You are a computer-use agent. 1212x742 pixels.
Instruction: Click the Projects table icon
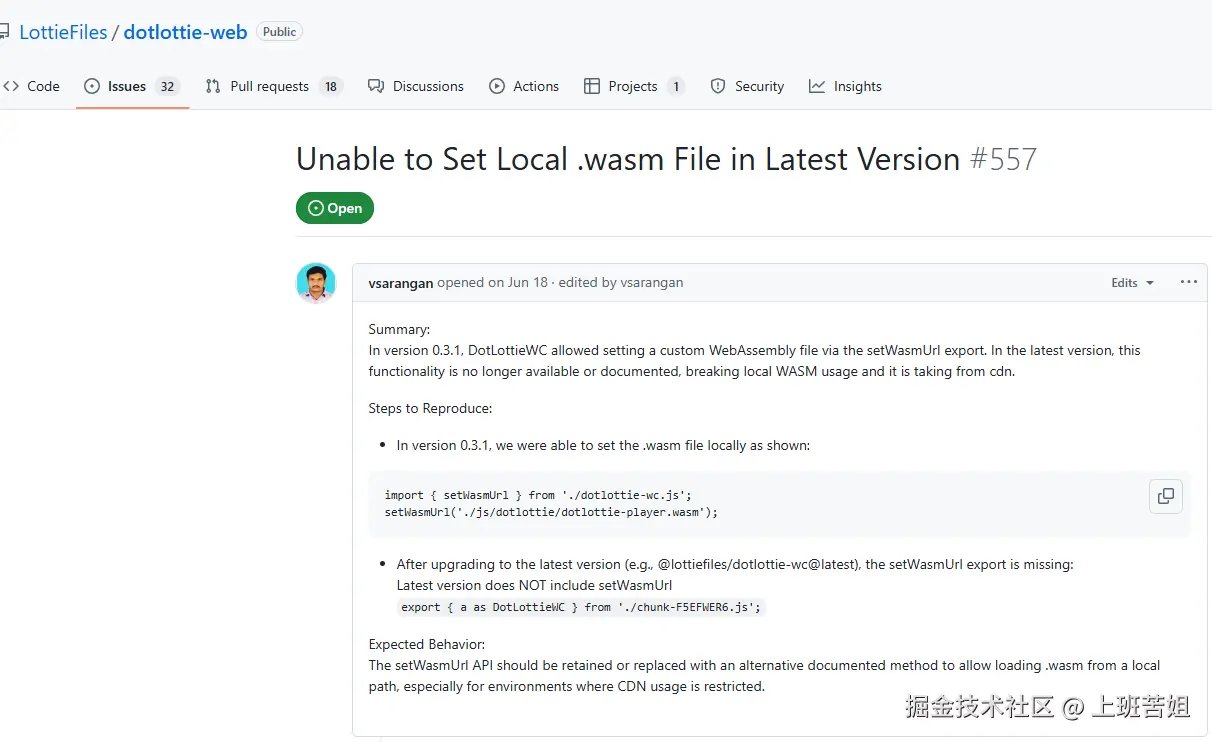coord(592,86)
